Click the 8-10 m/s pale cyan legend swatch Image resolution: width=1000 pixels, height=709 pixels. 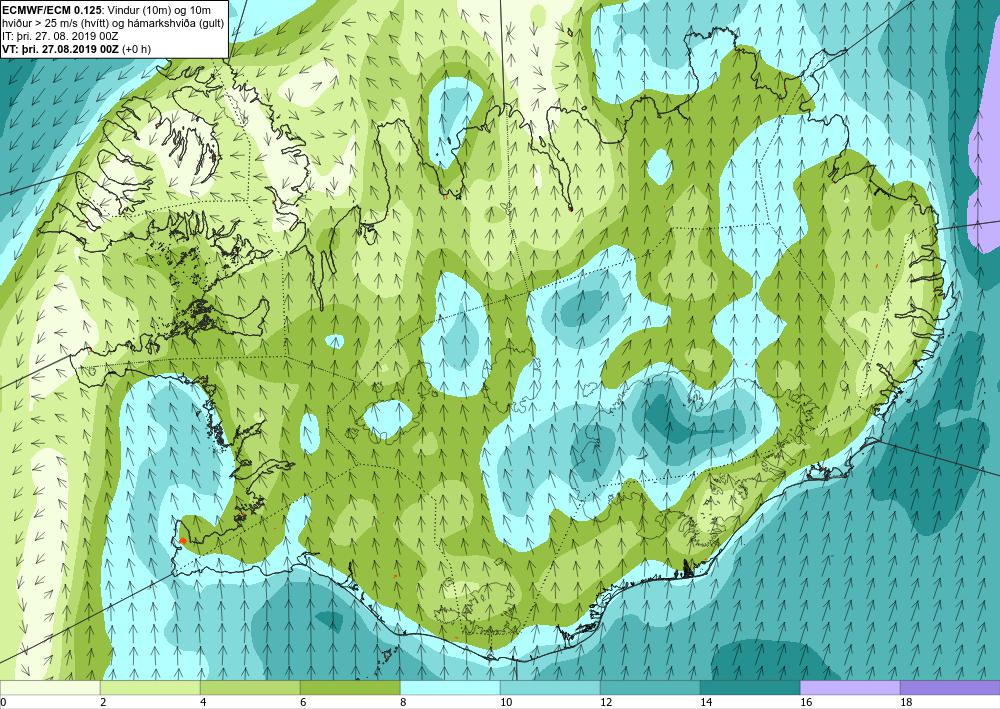pyautogui.click(x=450, y=687)
